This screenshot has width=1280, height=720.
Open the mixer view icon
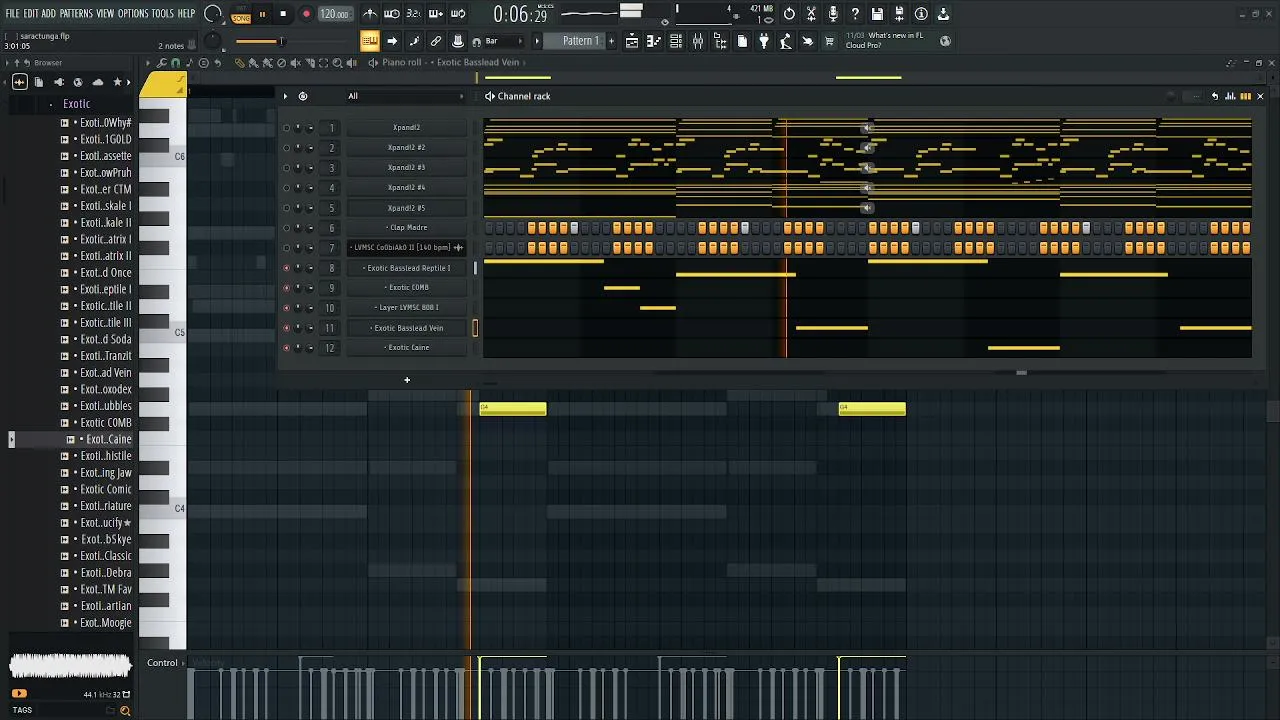pos(698,41)
